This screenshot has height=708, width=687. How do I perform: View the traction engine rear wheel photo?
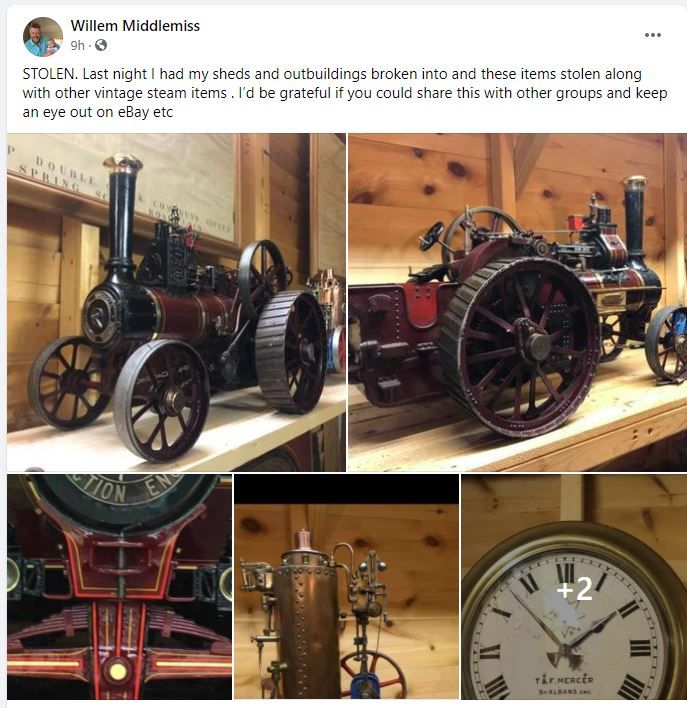pyautogui.click(x=518, y=302)
